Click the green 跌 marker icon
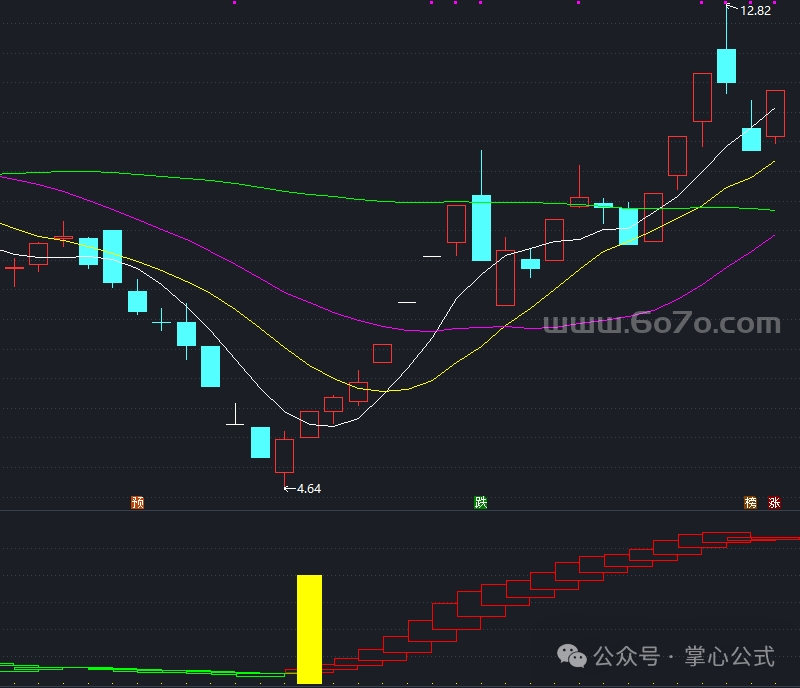Image resolution: width=800 pixels, height=688 pixels. click(x=481, y=503)
